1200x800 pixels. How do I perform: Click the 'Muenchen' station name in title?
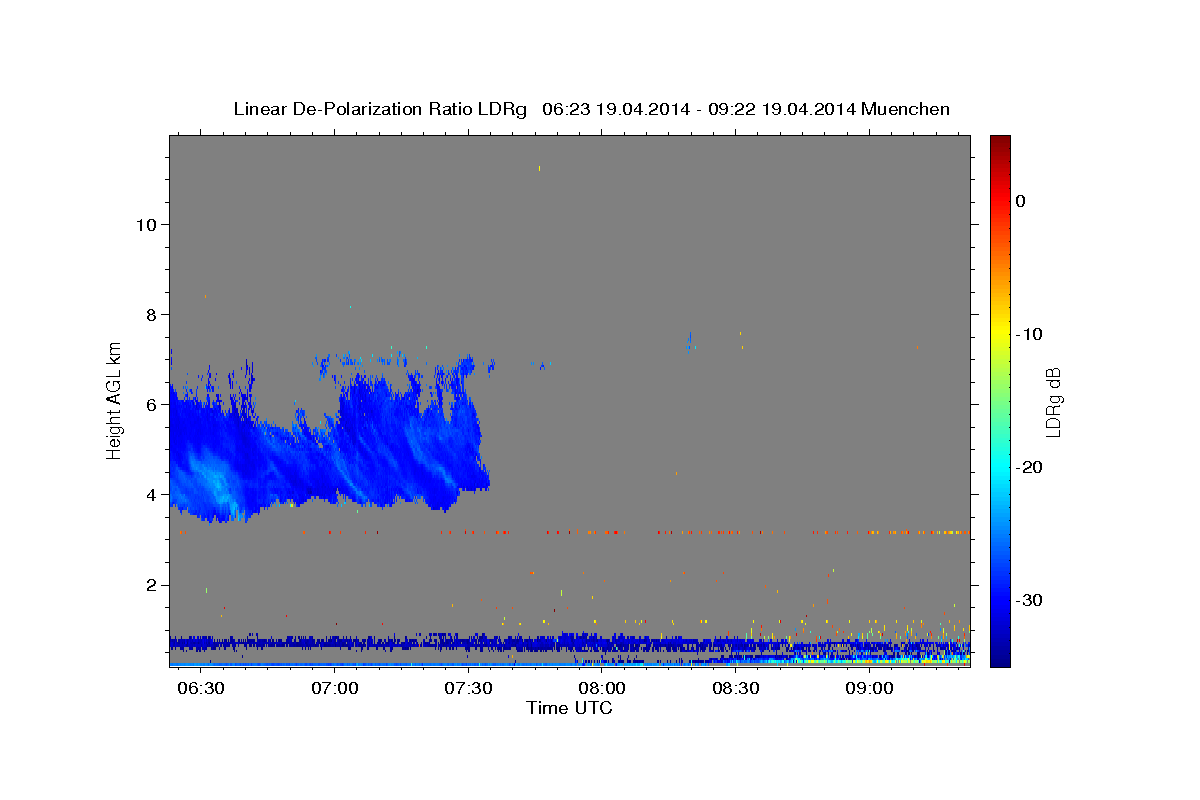[x=905, y=109]
